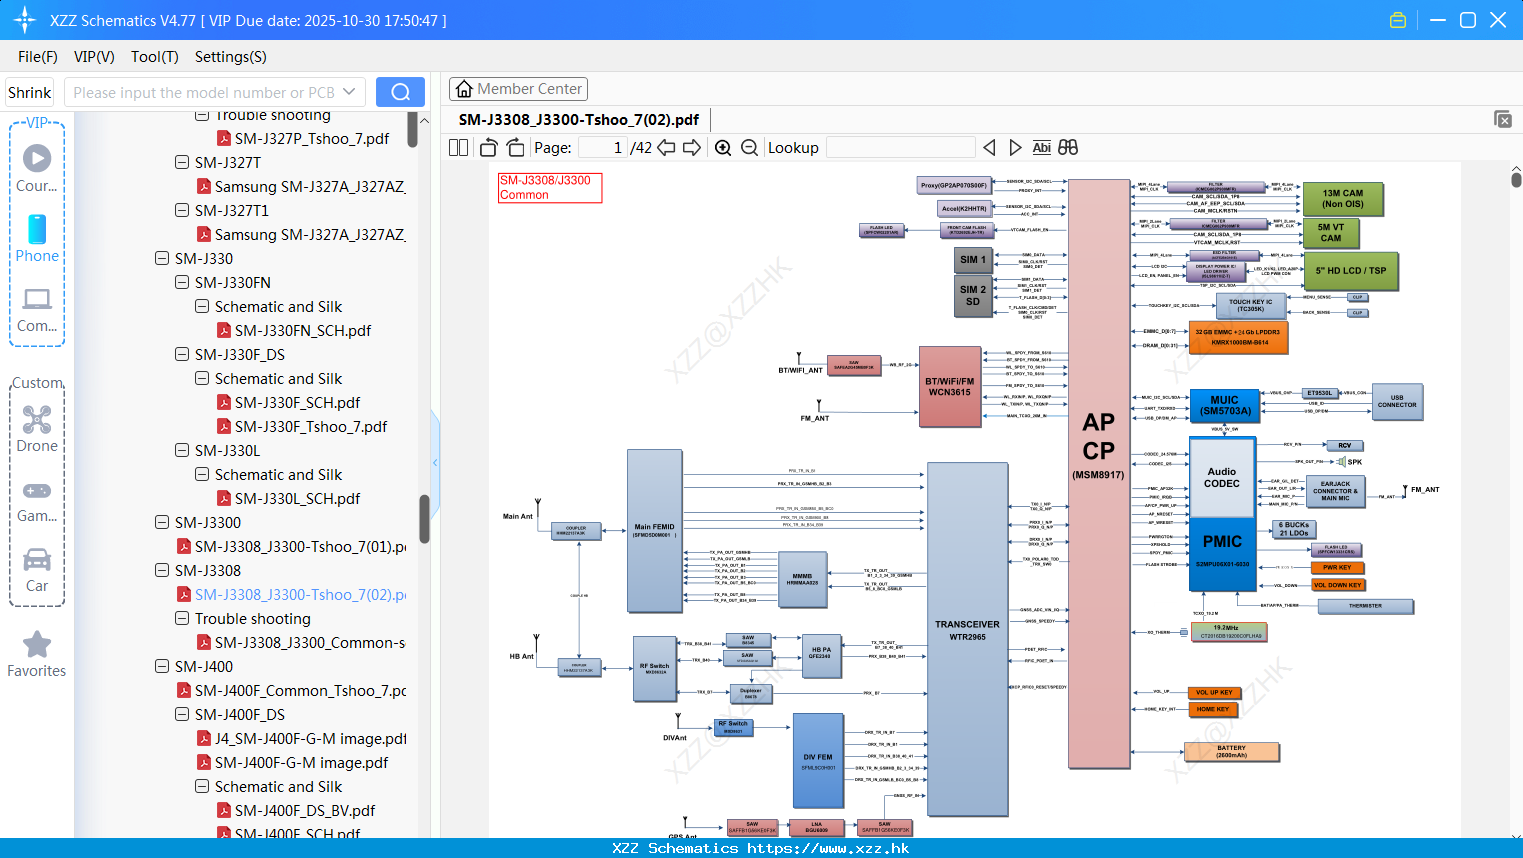Collapse the SM-J330 tree node

162,258
